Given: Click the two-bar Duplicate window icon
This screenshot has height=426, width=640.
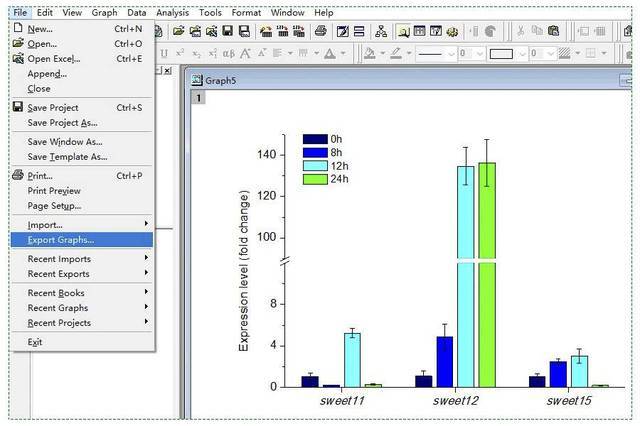Looking at the screenshot, I should point(359,31).
